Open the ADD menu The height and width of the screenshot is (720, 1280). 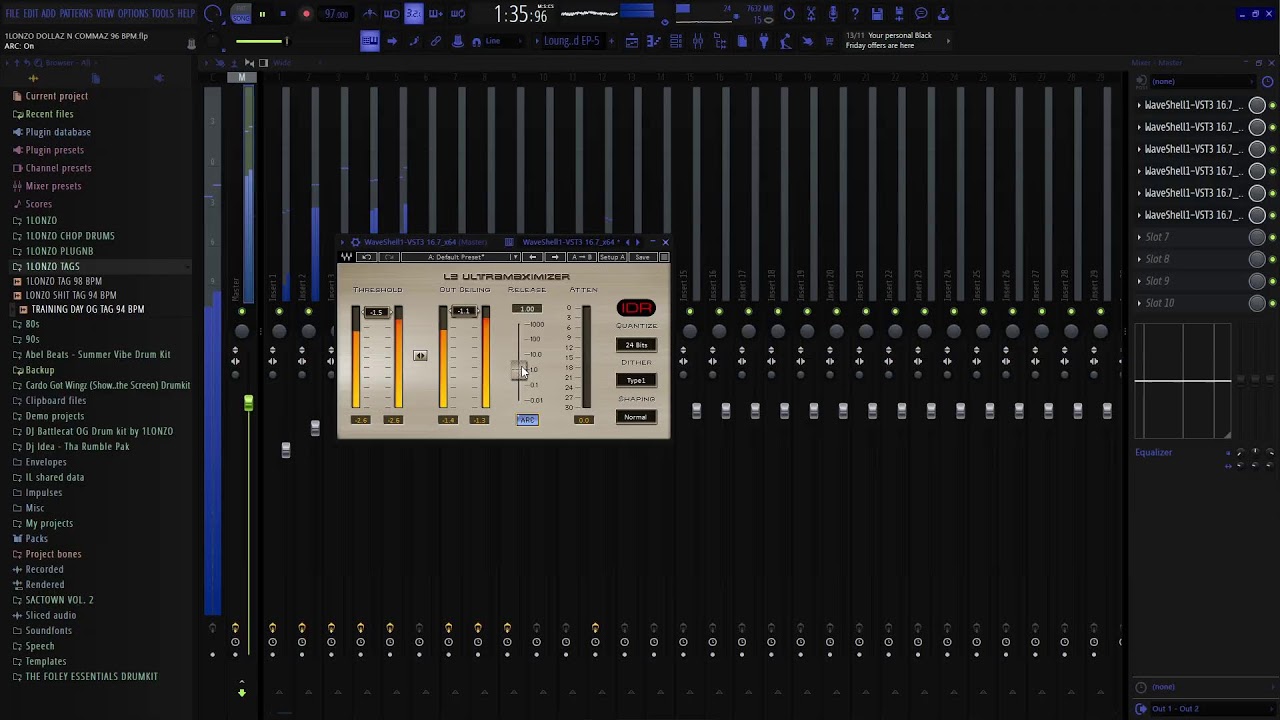click(x=48, y=14)
